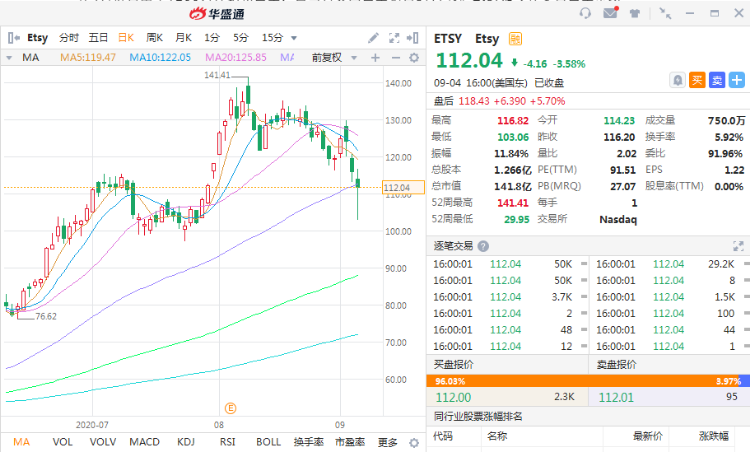This screenshot has width=750, height=452.
Task: Zoom in chart with plus icon
Action: [x=375, y=58]
